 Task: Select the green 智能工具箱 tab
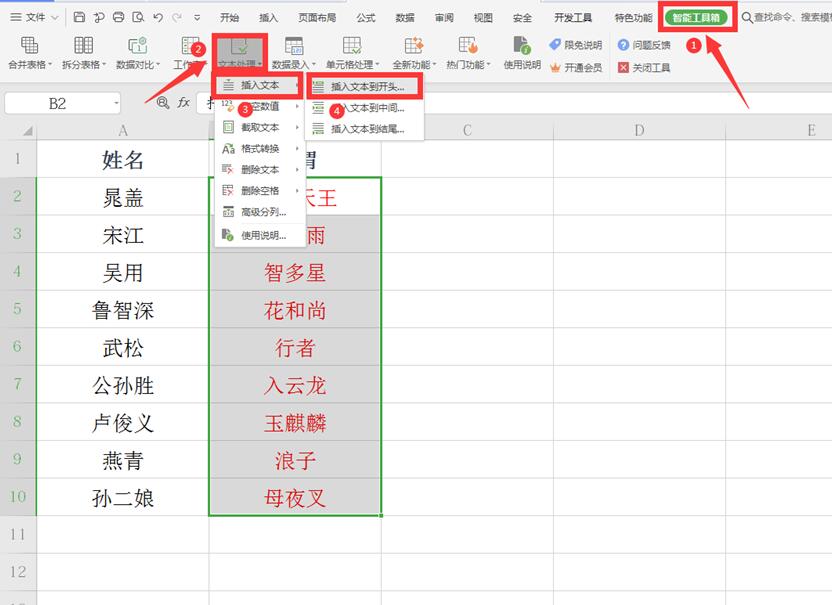(x=696, y=18)
